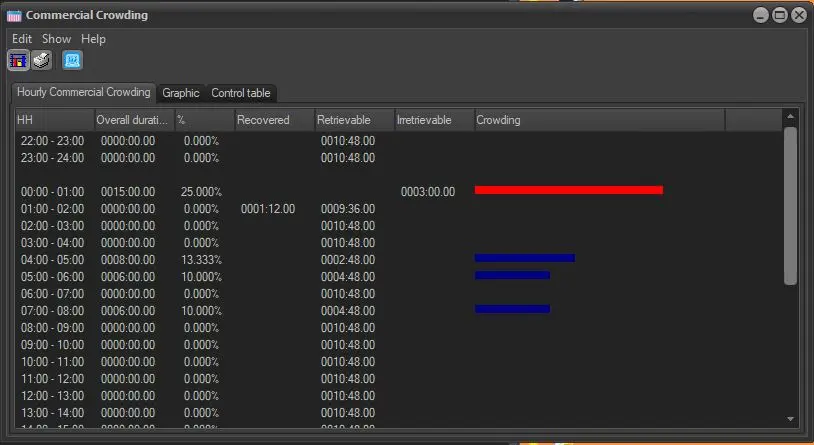Click the Irretrievable column header
This screenshot has height=445, width=814.
point(433,120)
